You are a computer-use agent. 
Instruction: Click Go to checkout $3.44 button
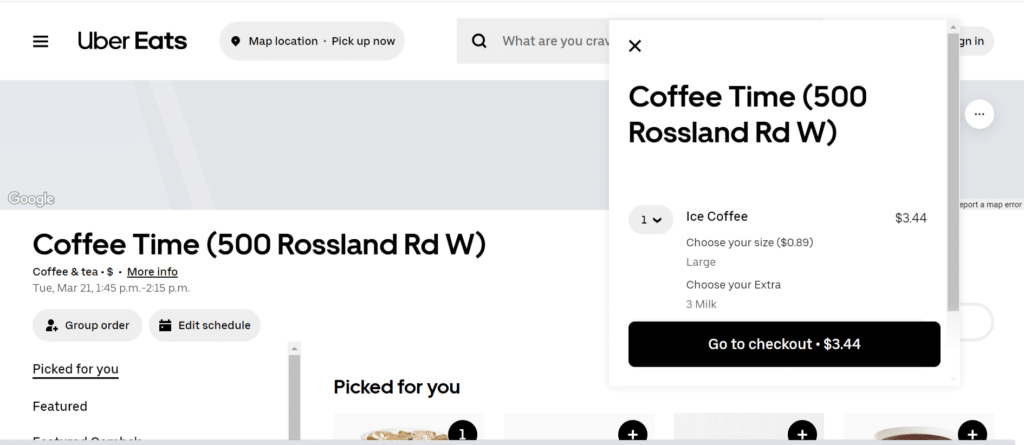pyautogui.click(x=784, y=344)
